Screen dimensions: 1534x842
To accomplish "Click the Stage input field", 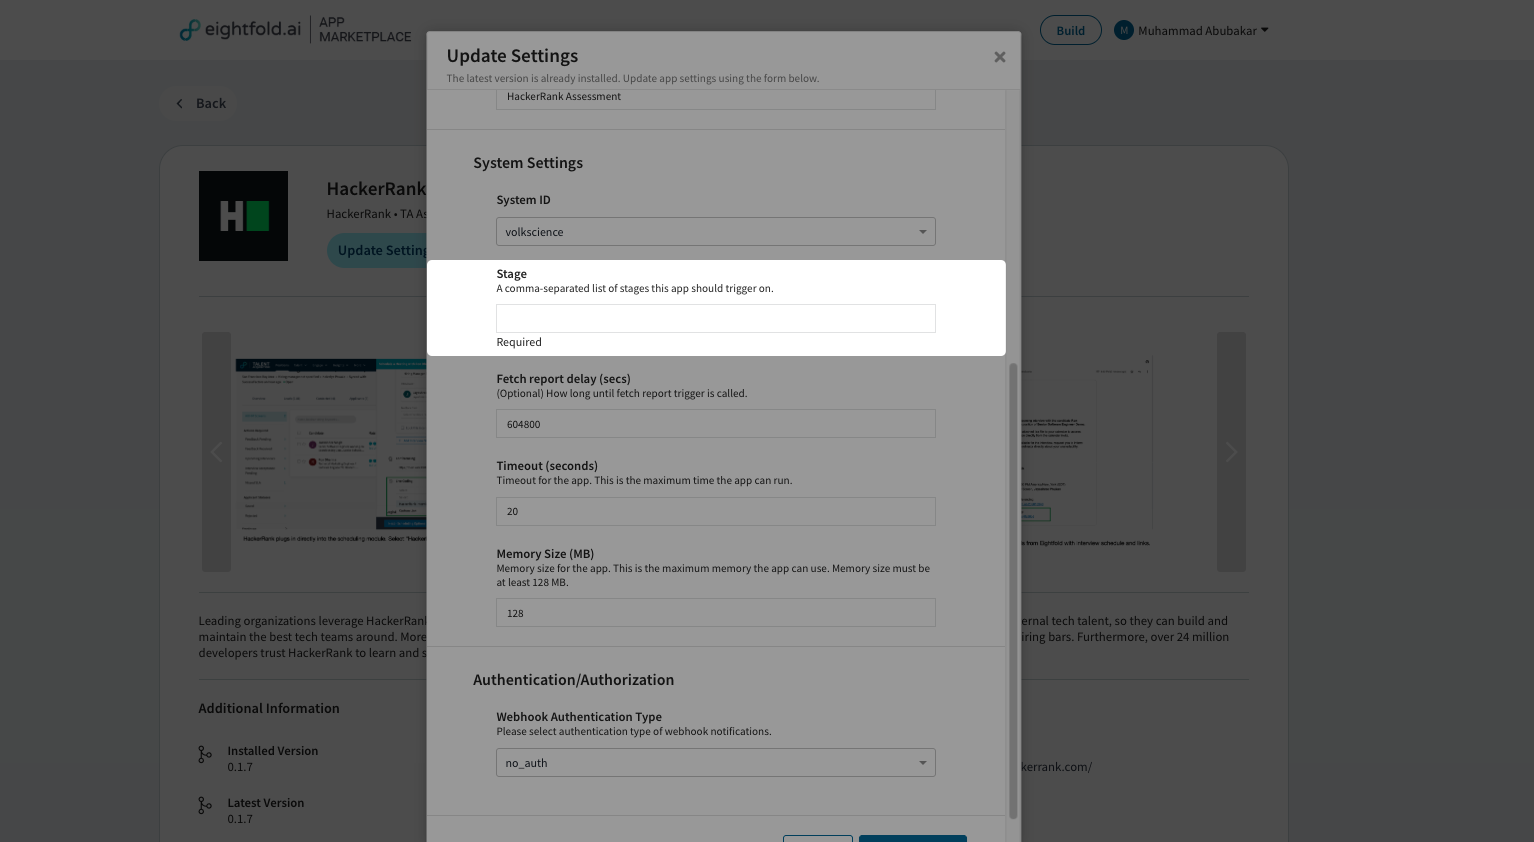I will [x=716, y=318].
